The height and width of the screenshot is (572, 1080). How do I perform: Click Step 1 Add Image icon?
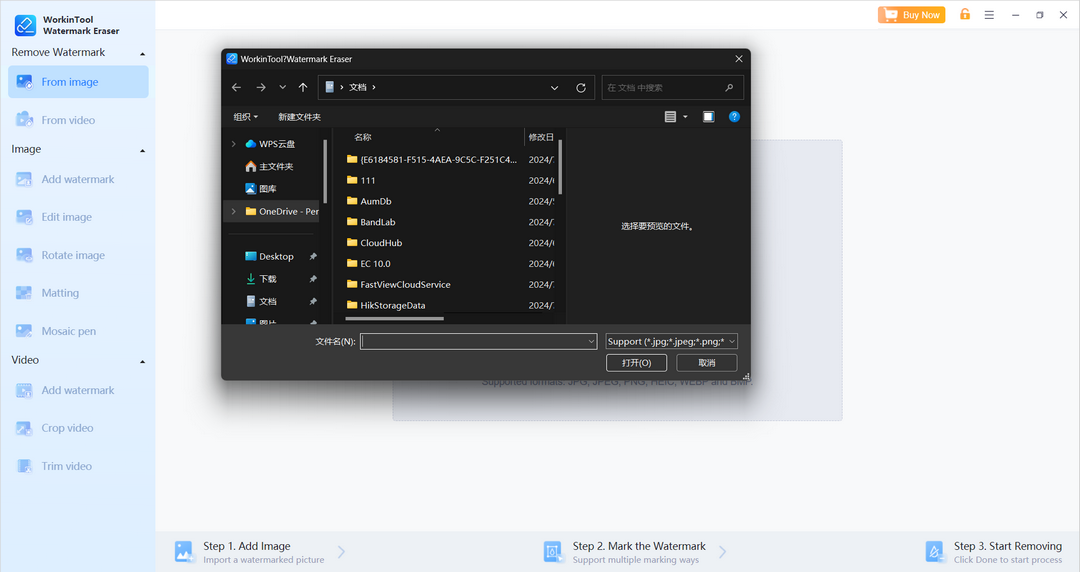[x=184, y=552]
